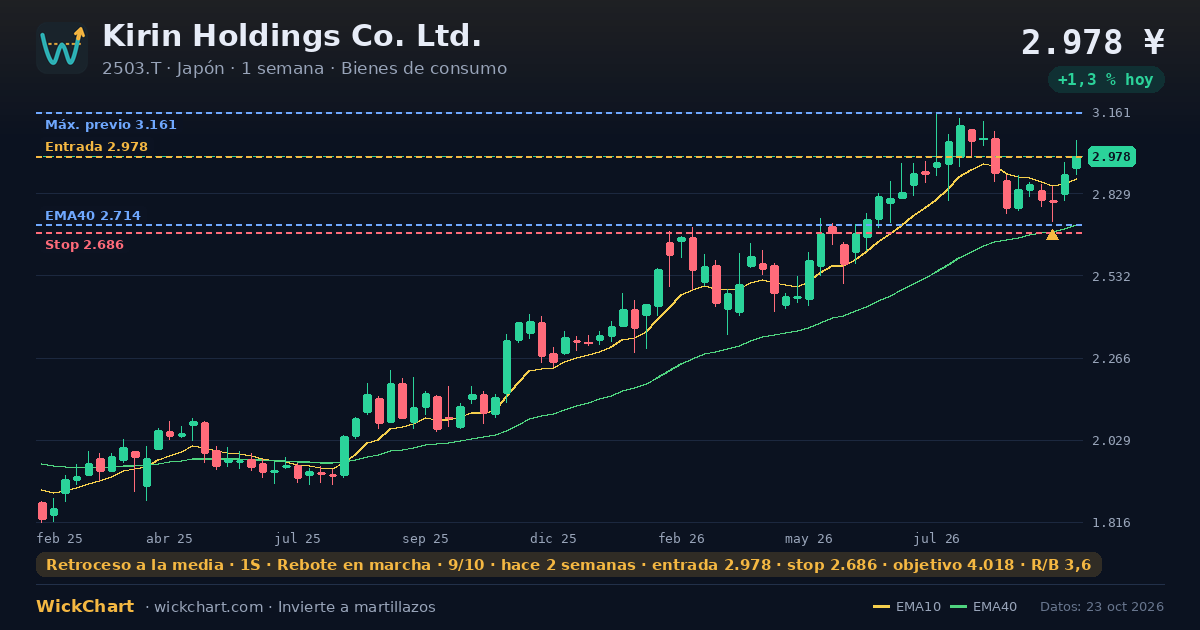Click the feb 26 date label
Screen dimensions: 1200x630
click(682, 538)
